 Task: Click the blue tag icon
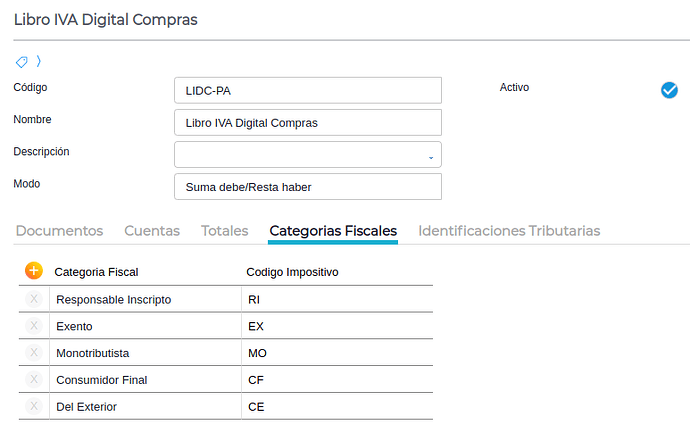point(22,61)
